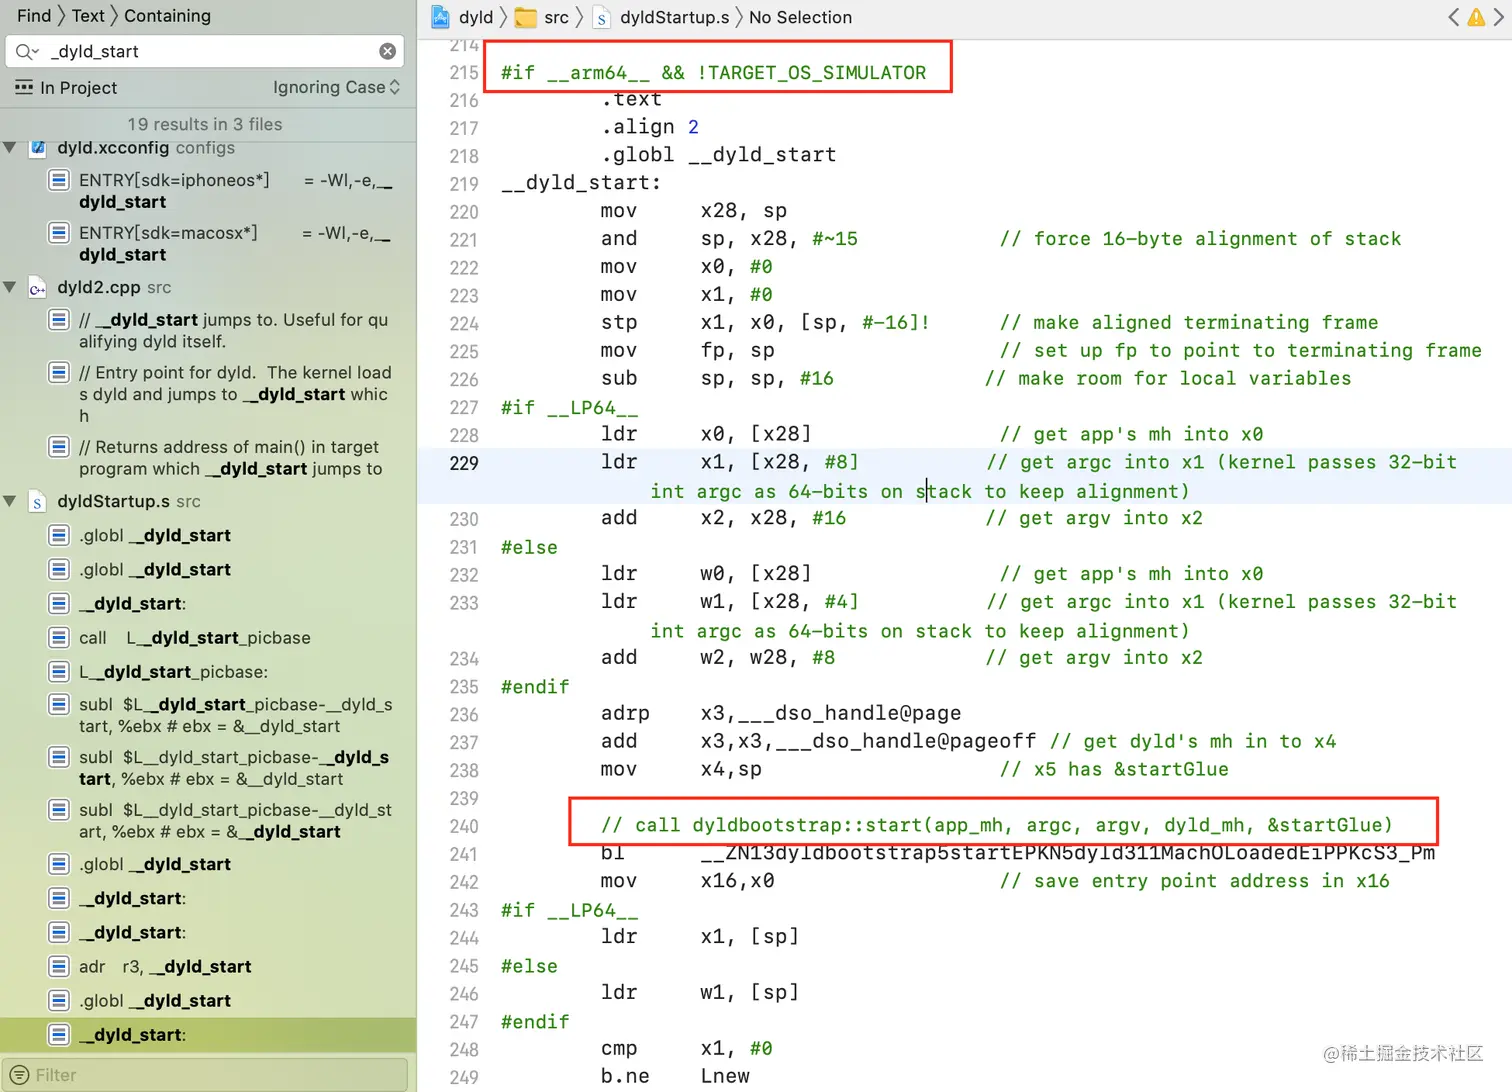The width and height of the screenshot is (1512, 1092).
Task: Click the src folder in jump bar
Action: [x=542, y=17]
